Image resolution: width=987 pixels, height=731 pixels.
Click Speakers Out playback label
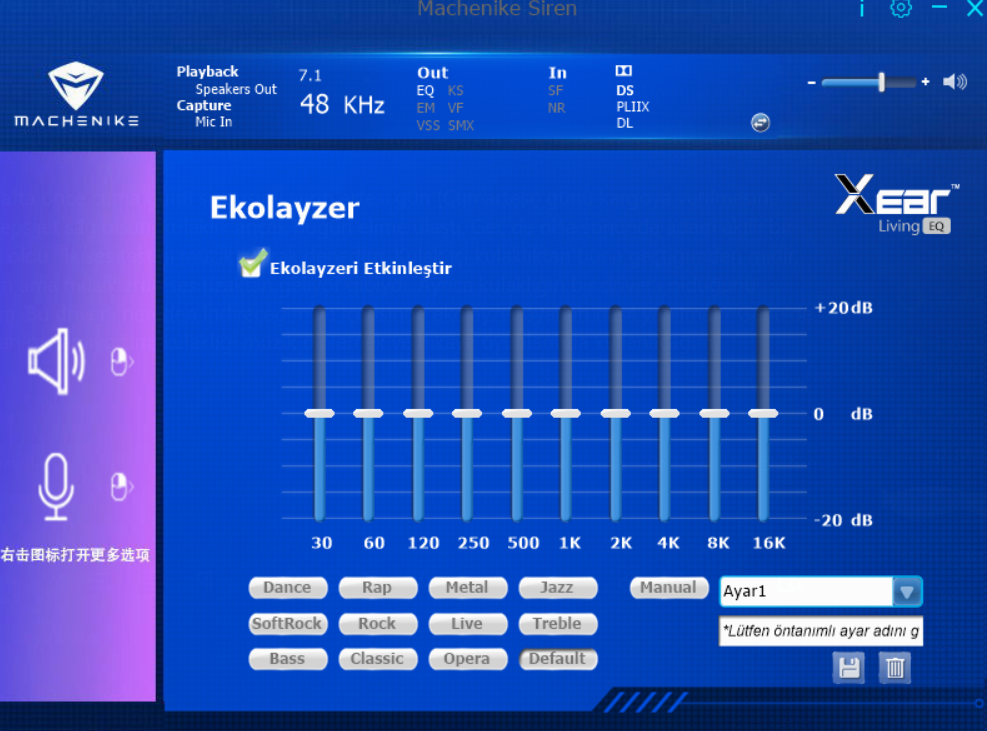(x=235, y=89)
